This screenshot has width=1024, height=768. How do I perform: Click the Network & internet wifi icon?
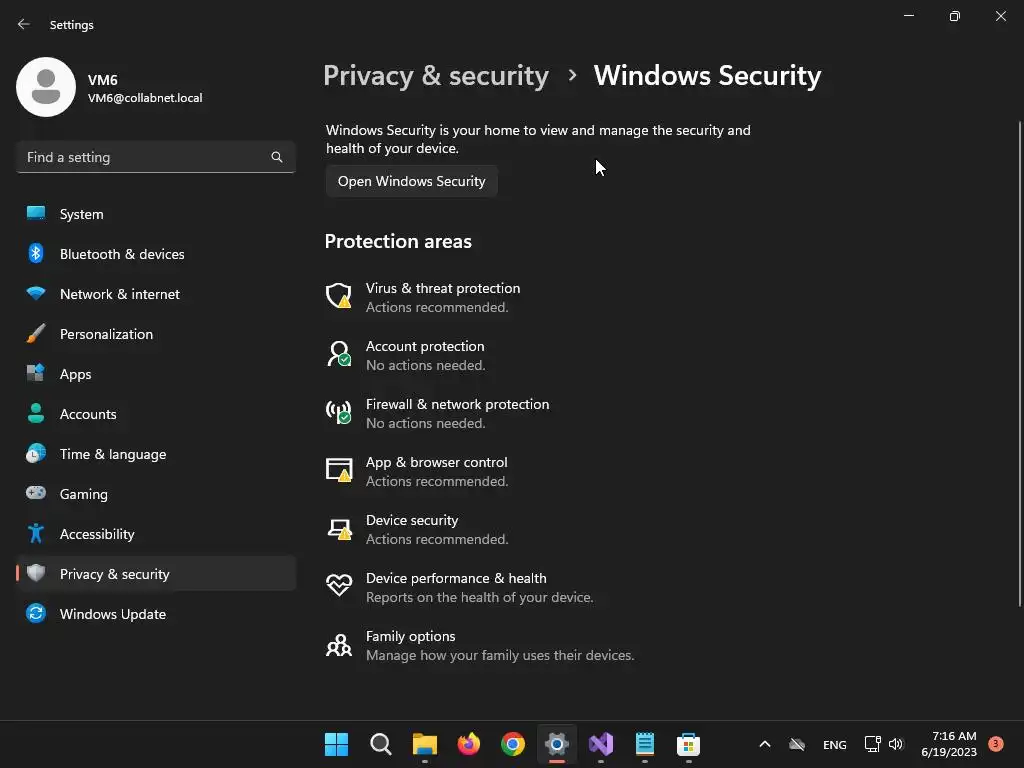[36, 293]
